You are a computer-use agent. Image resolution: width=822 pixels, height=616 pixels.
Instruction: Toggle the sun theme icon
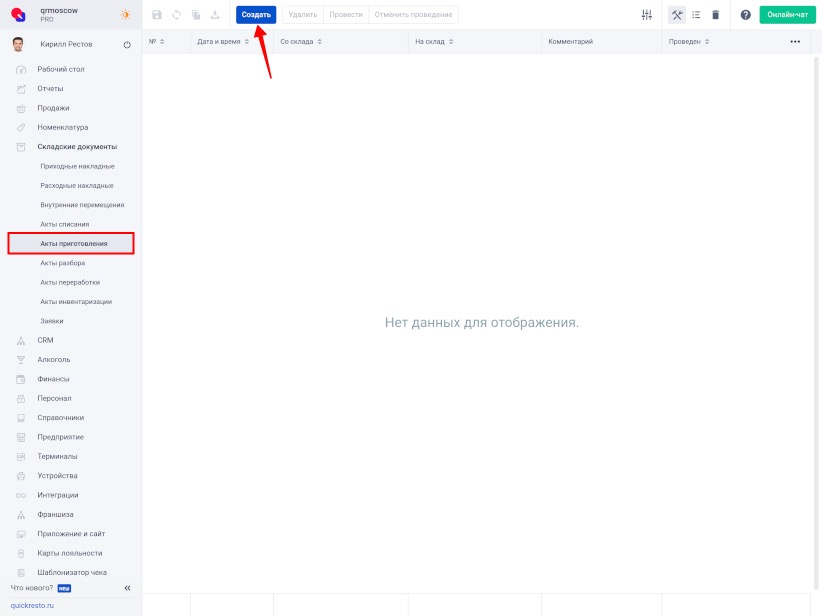coord(125,15)
